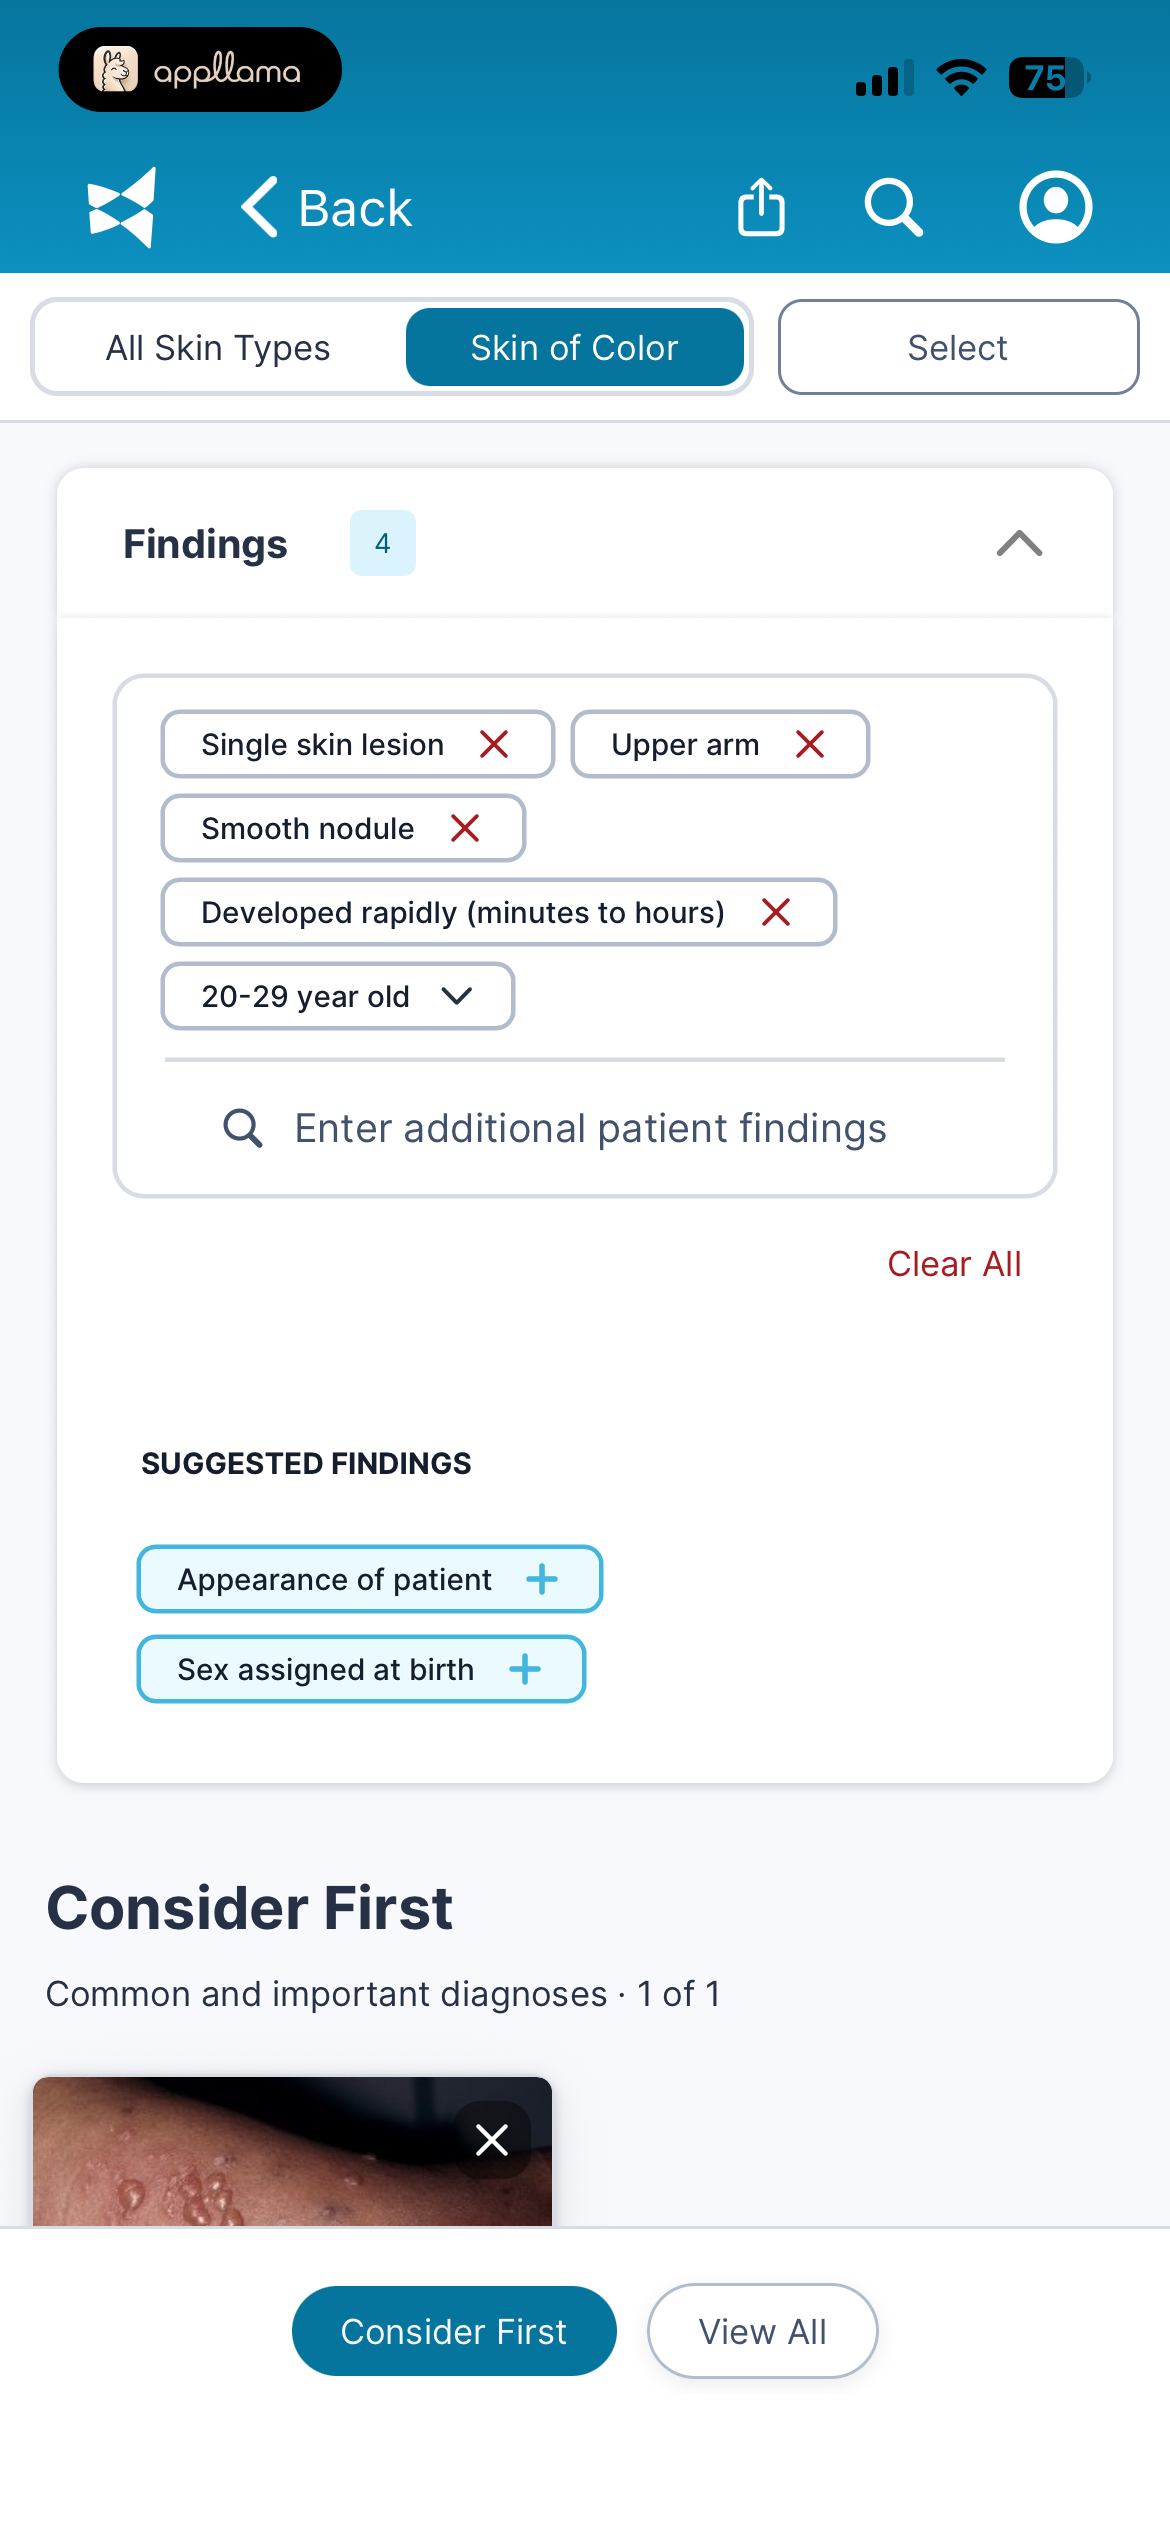Switch to All Skin Types

pyautogui.click(x=218, y=348)
